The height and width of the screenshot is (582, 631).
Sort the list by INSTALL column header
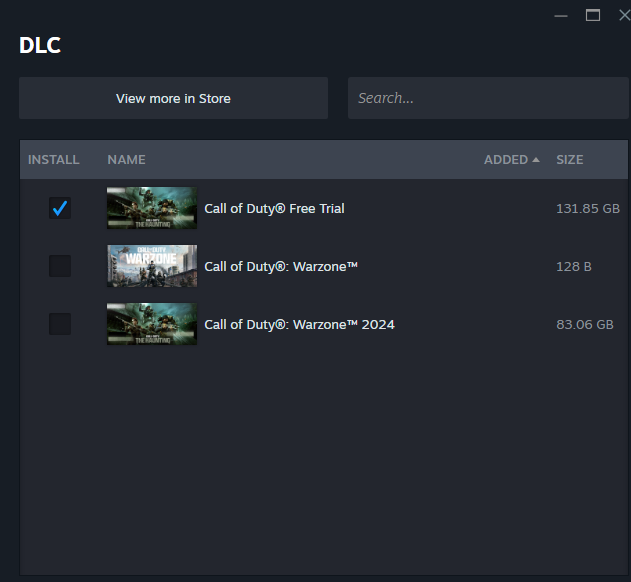point(53,160)
